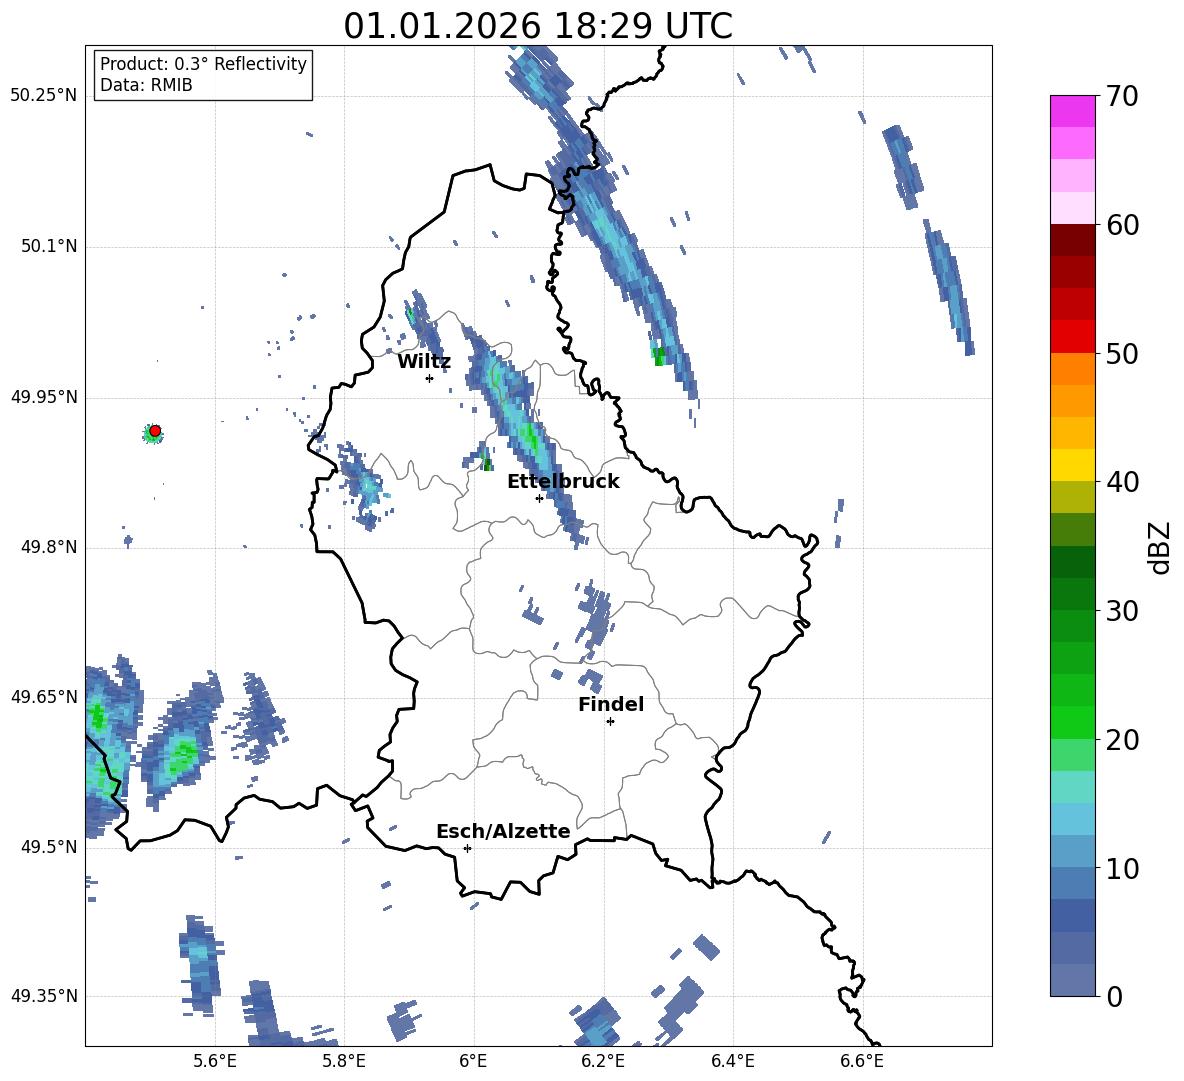1184x1081 pixels.
Task: Click the Wiltz city label
Action: click(x=424, y=362)
